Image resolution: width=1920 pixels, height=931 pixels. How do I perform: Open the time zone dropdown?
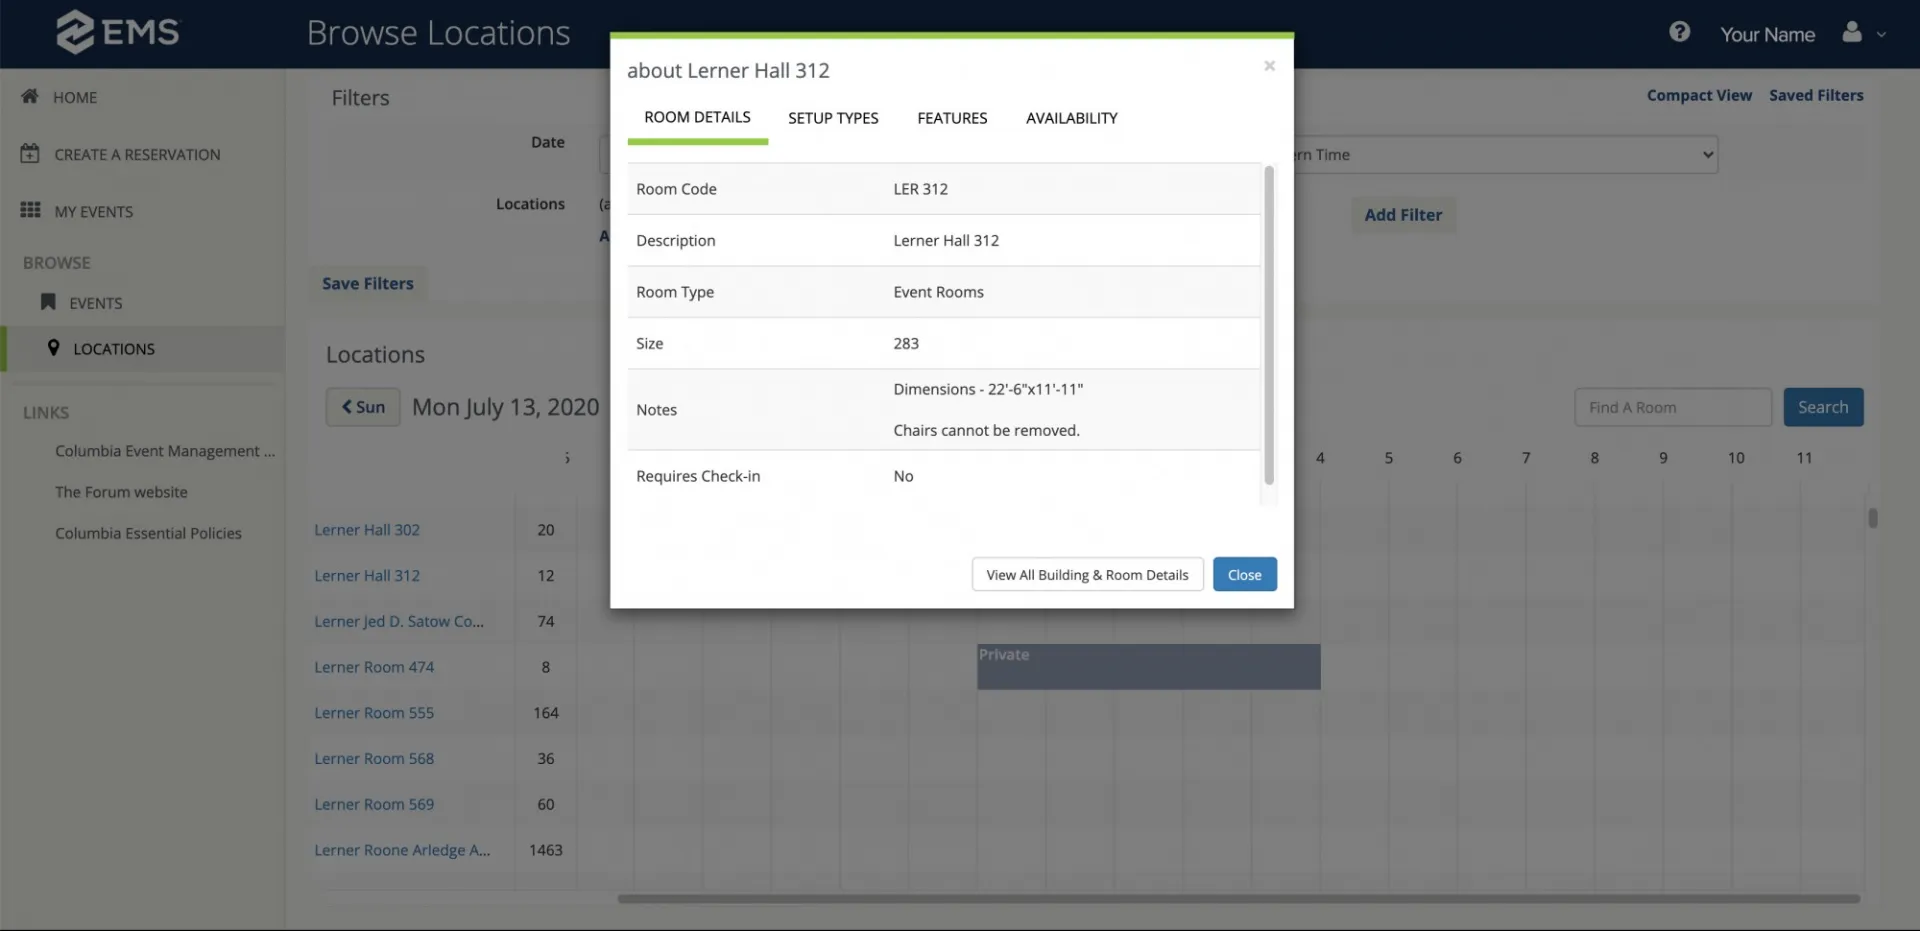click(x=1505, y=155)
